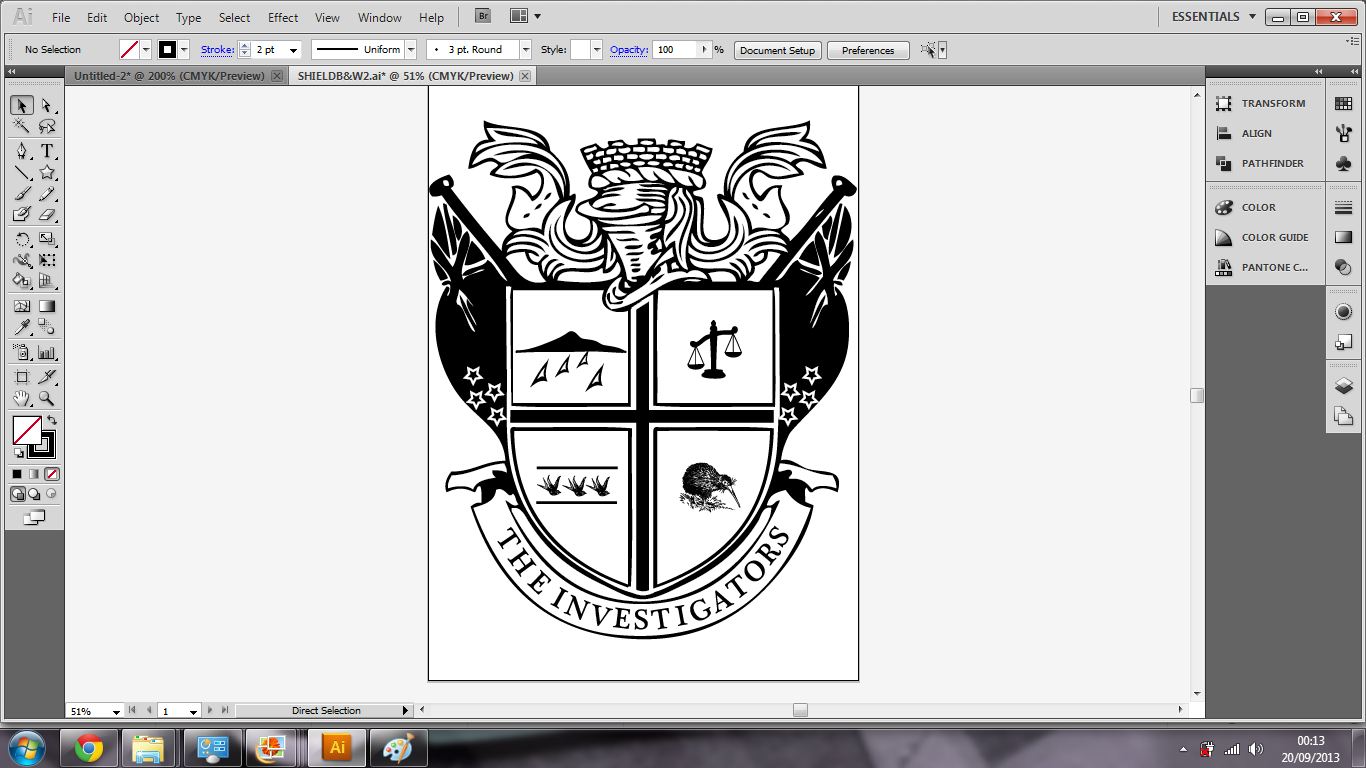This screenshot has width=1366, height=768.
Task: Select the Hand tool
Action: [x=21, y=399]
